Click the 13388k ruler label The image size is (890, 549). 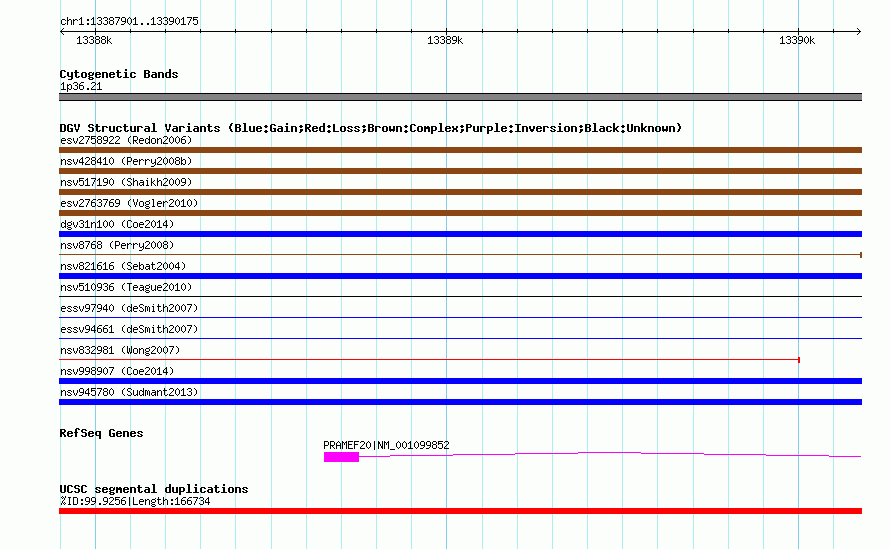tap(94, 40)
